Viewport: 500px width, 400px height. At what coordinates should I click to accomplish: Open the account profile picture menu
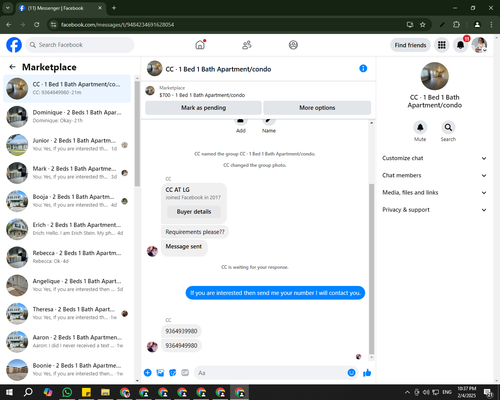479,45
